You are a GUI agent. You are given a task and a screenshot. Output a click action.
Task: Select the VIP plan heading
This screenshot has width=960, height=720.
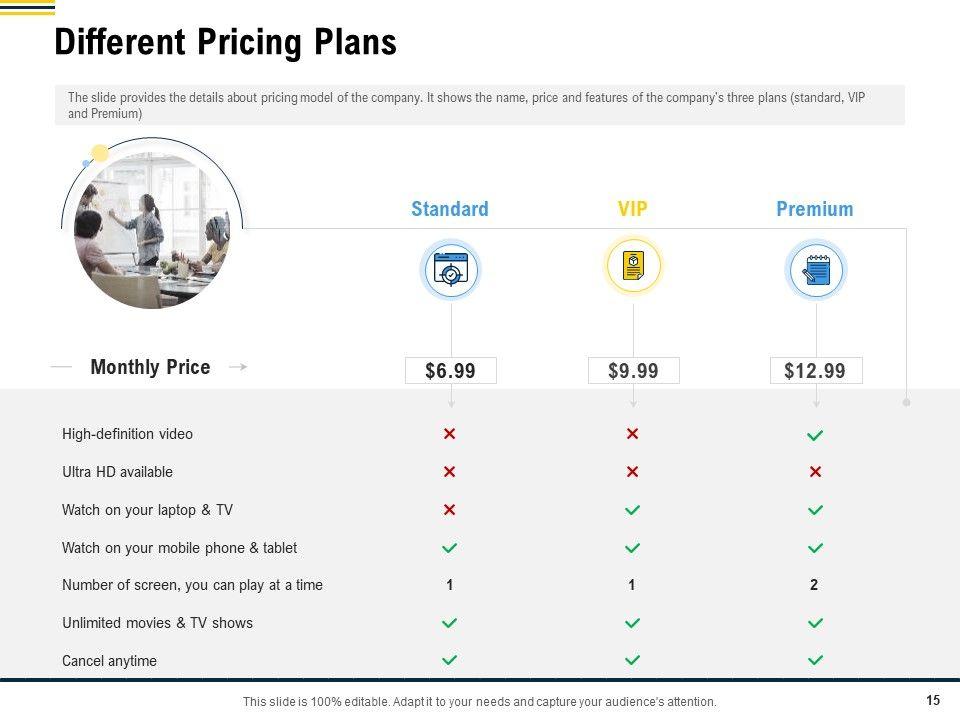pyautogui.click(x=632, y=209)
